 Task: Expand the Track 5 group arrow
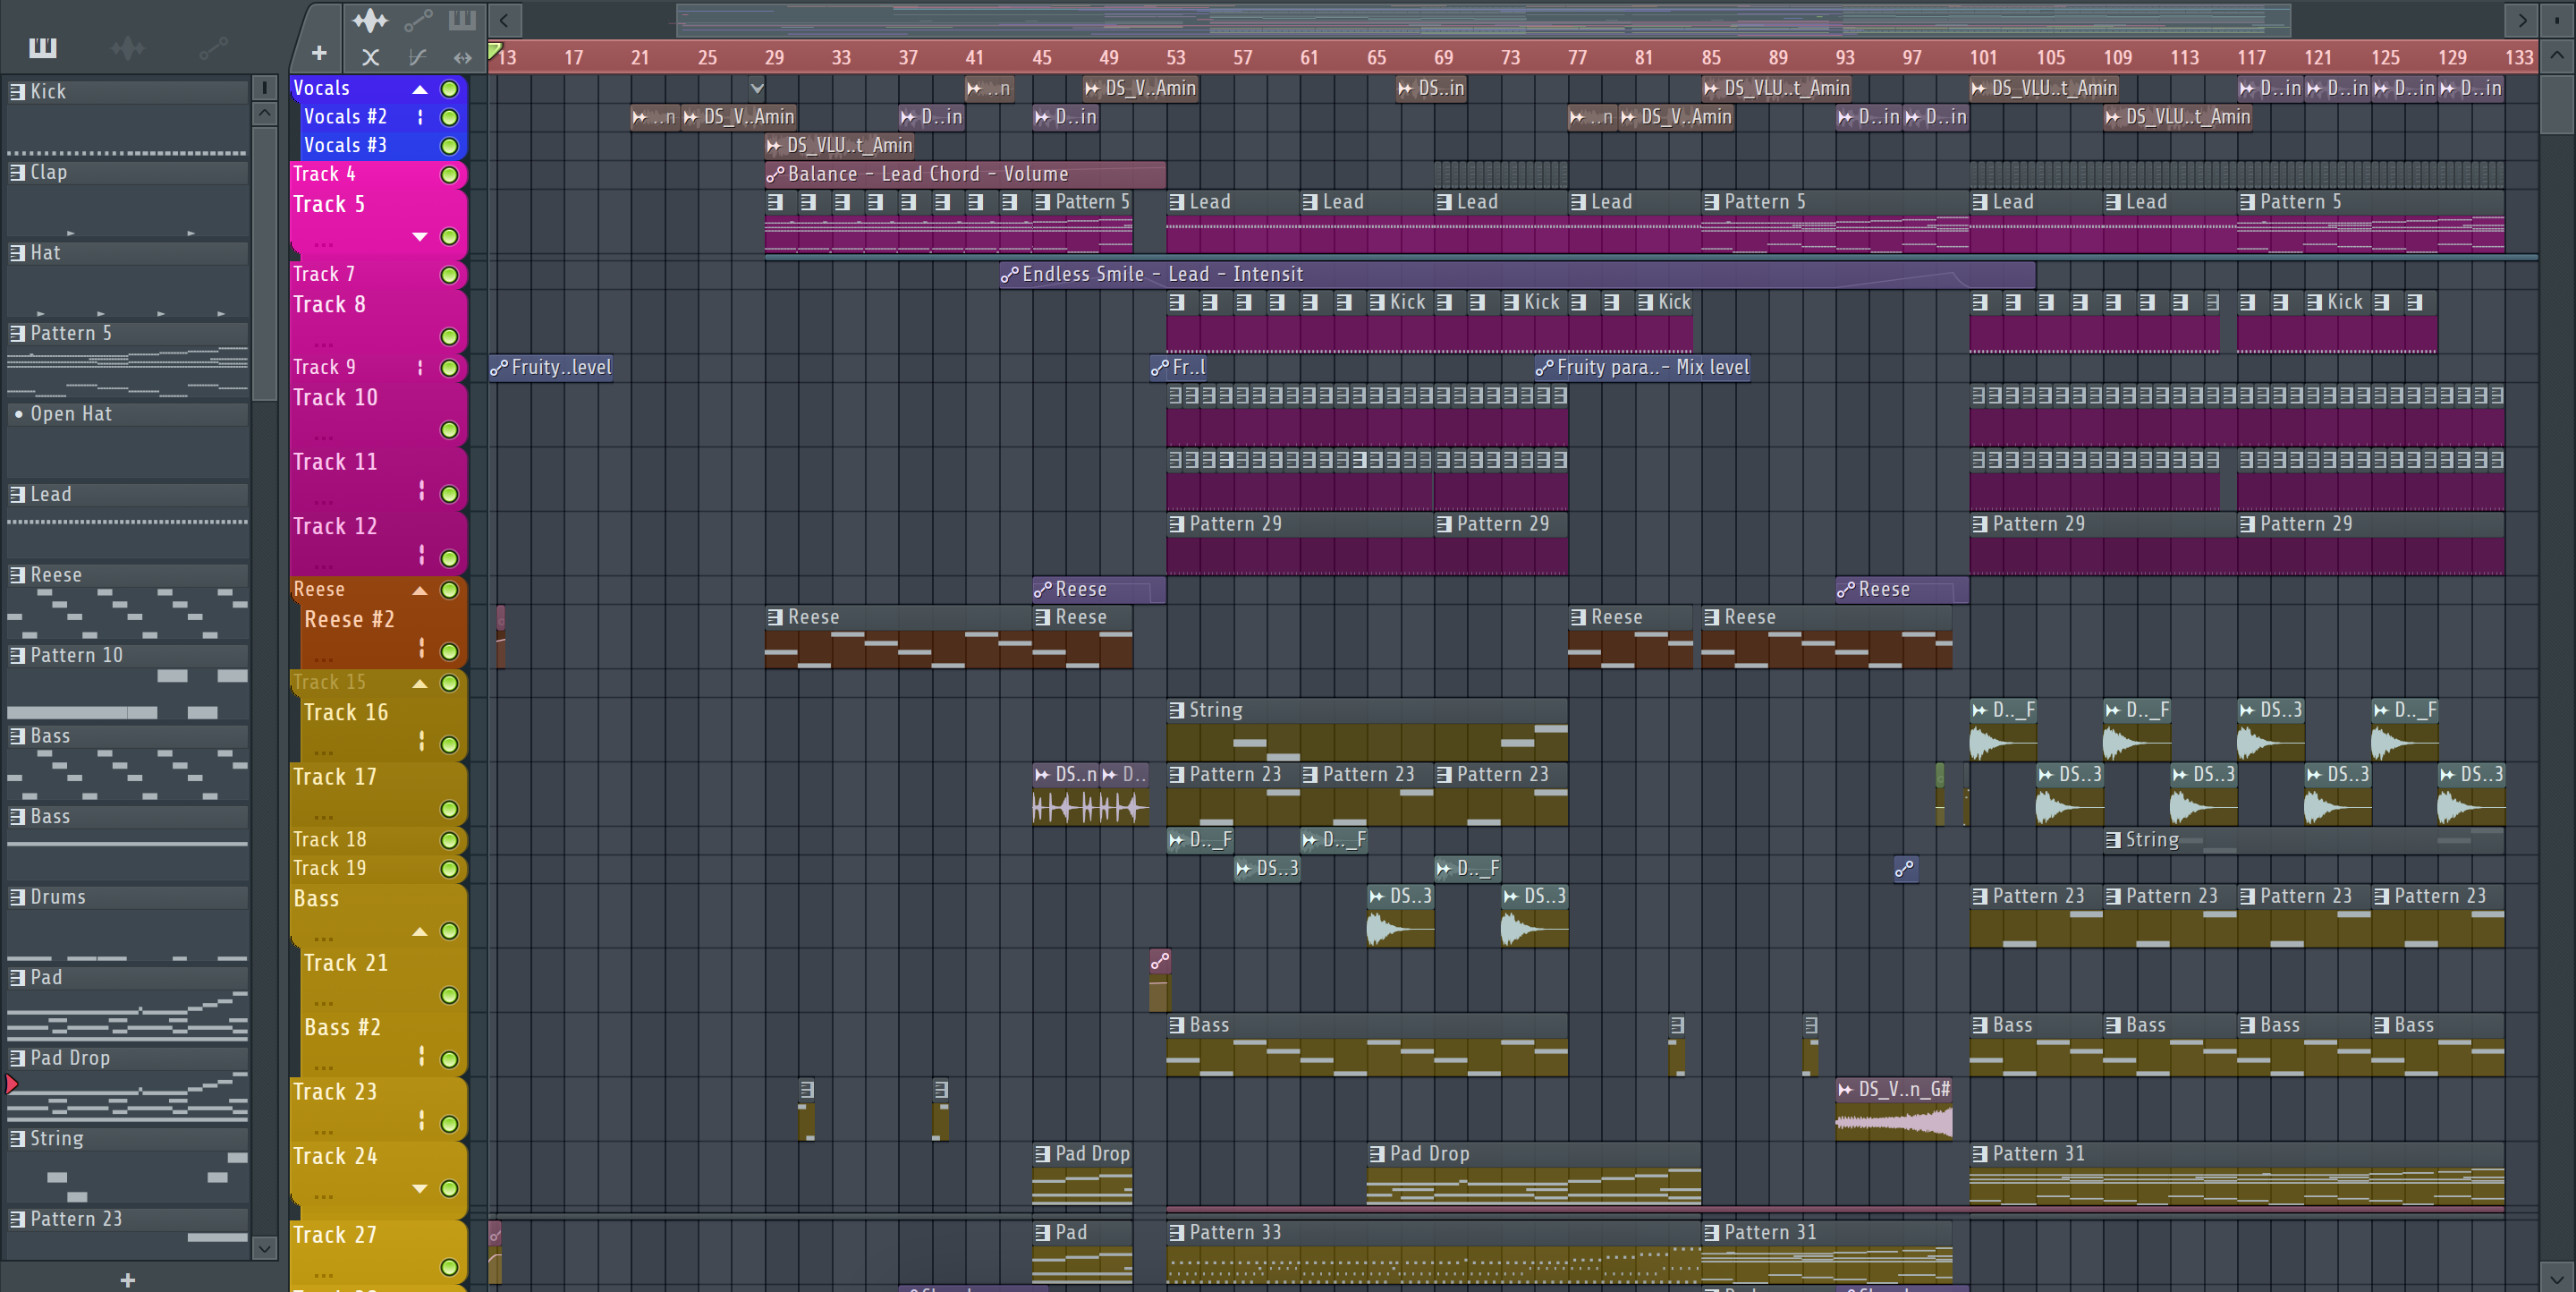click(x=420, y=237)
